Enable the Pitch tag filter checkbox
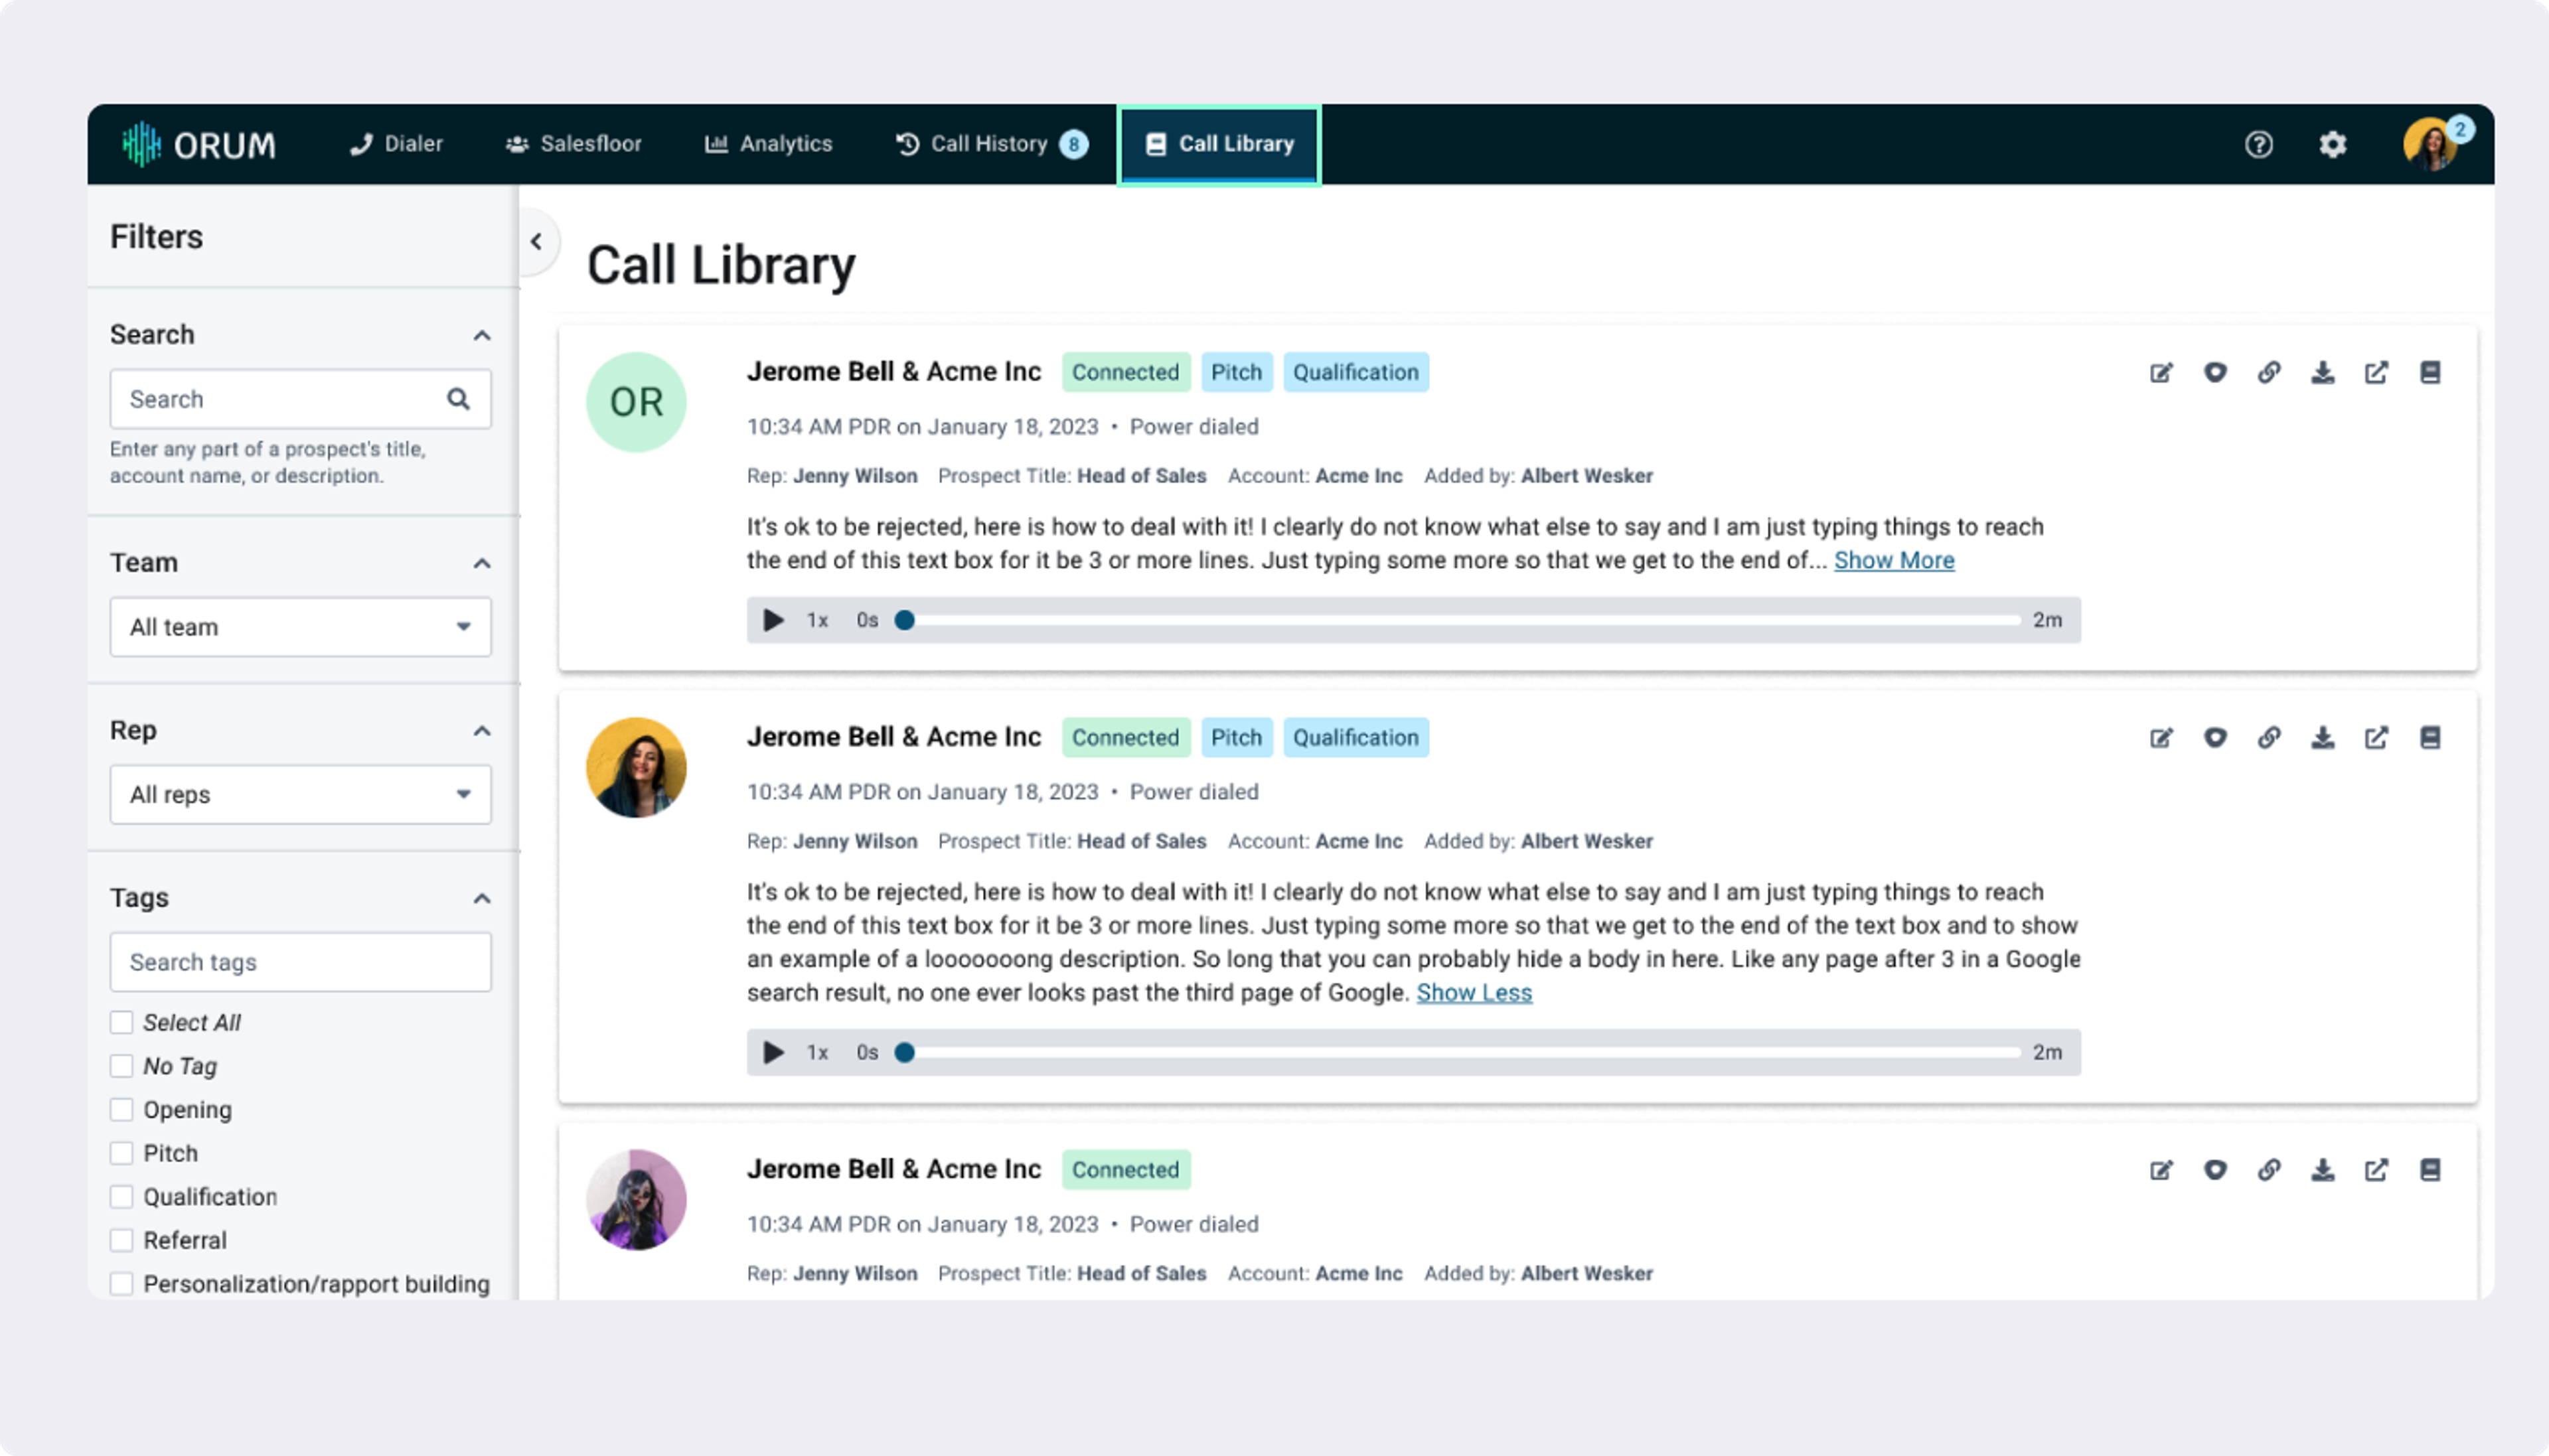2549x1456 pixels. (x=122, y=1153)
